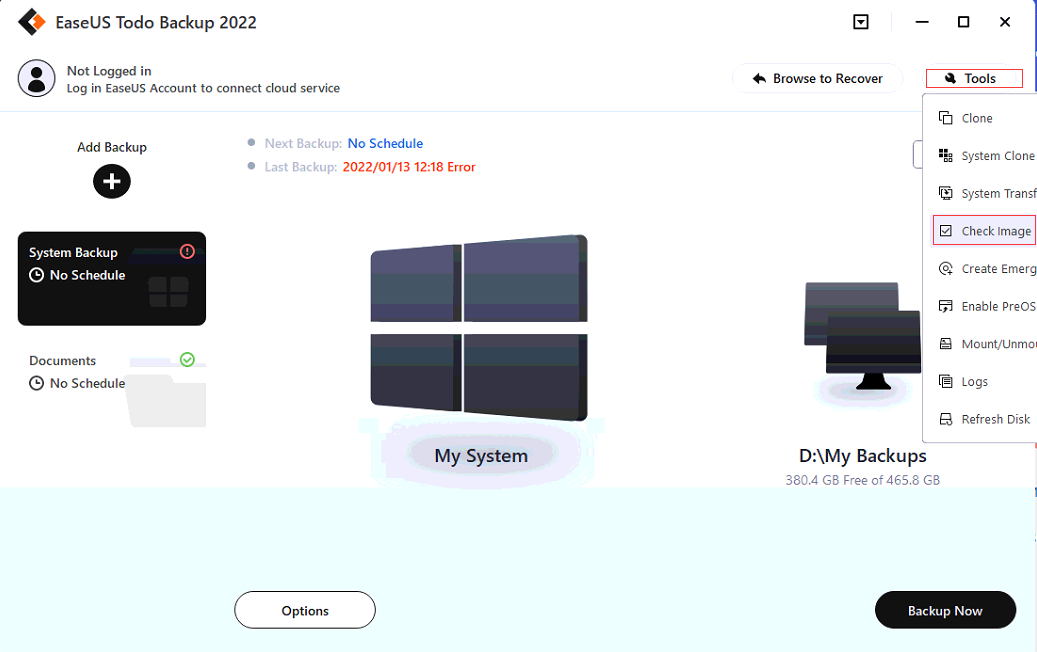The image size is (1037, 652).
Task: Click the red error icon on System Backup
Action: (x=187, y=251)
